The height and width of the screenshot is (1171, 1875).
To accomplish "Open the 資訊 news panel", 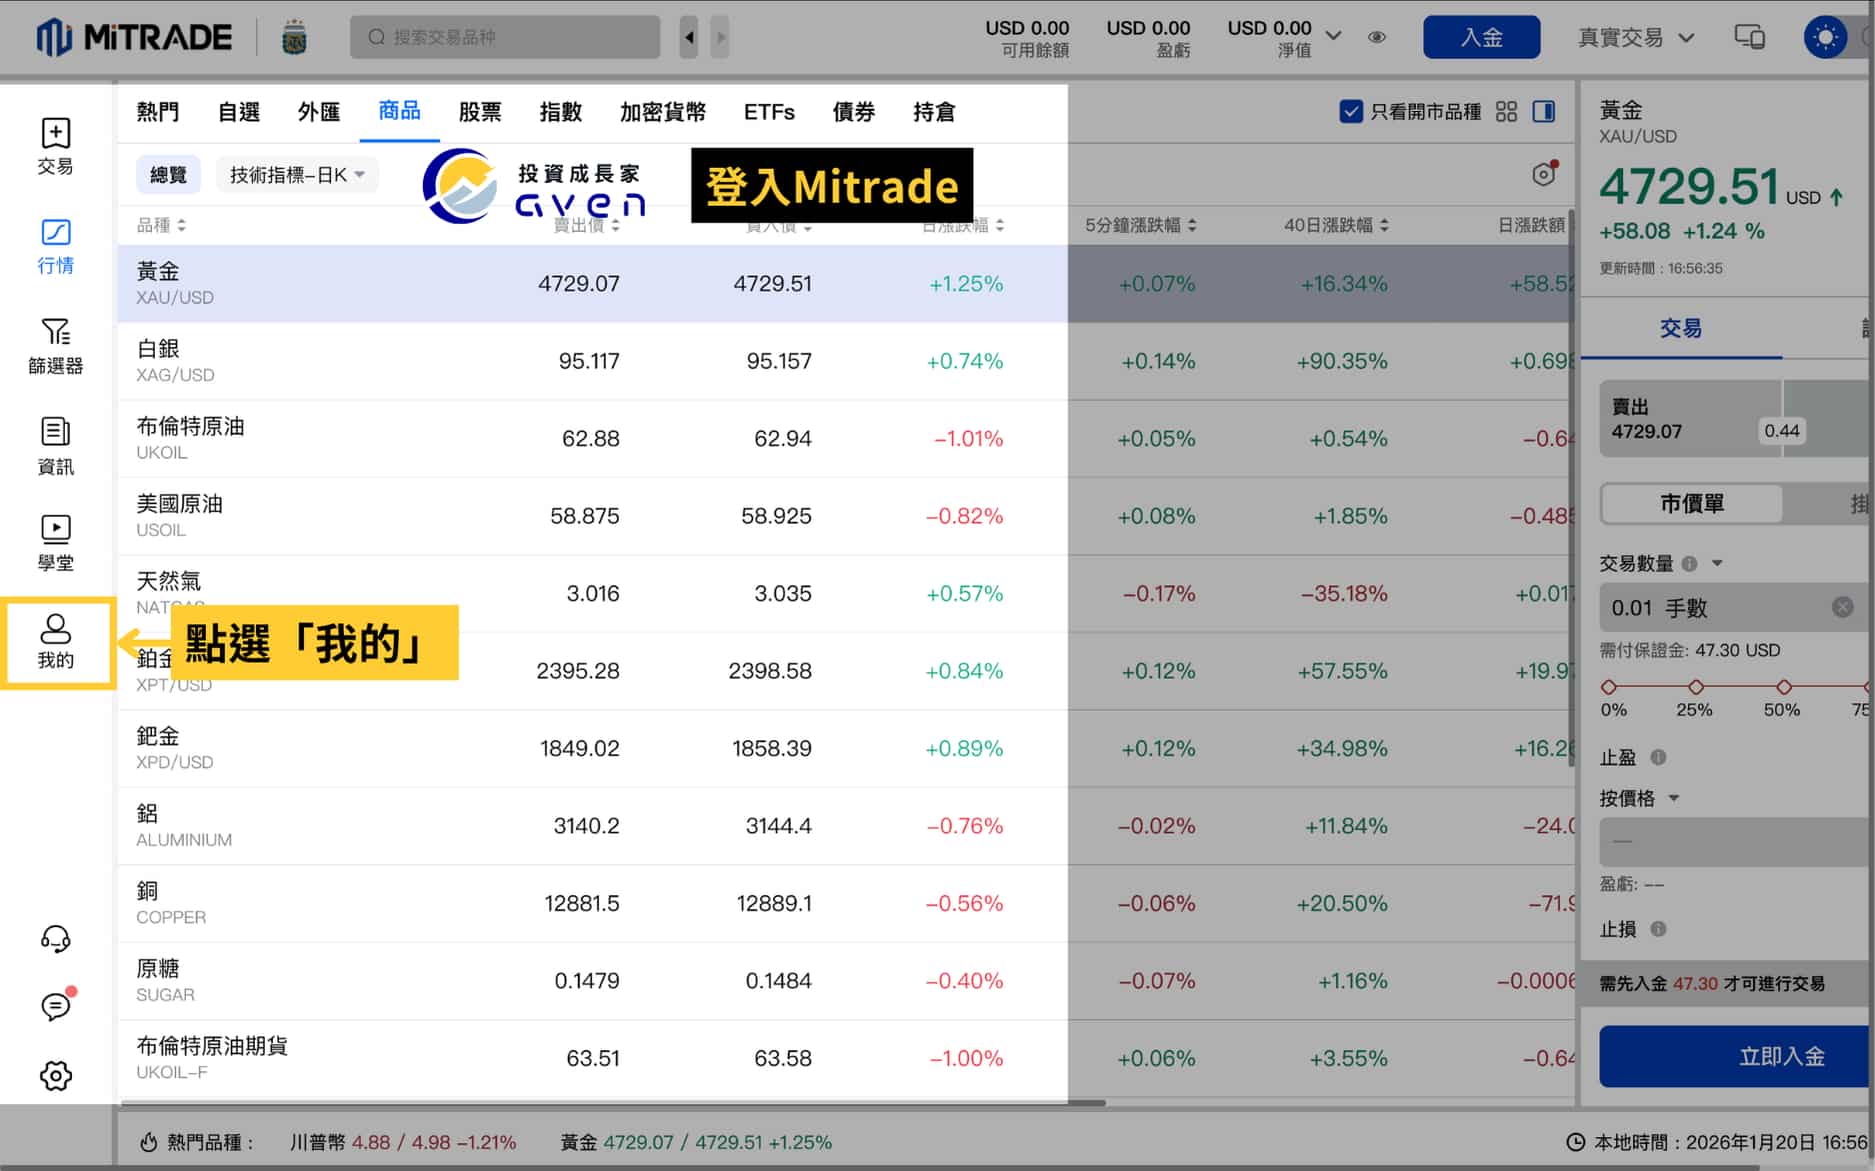I will coord(55,445).
